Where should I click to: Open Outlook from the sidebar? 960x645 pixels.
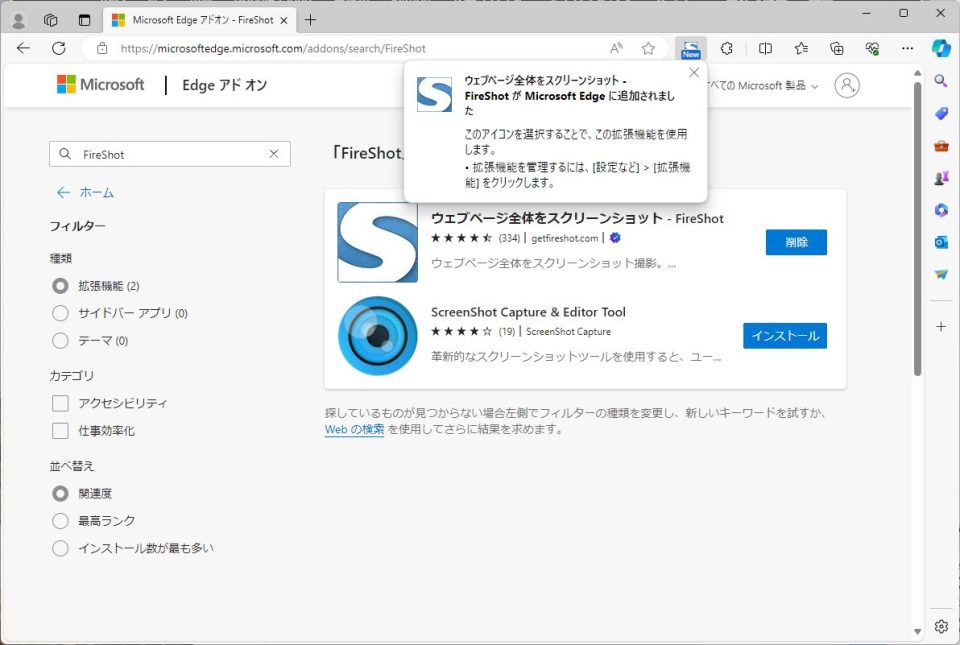coord(941,243)
